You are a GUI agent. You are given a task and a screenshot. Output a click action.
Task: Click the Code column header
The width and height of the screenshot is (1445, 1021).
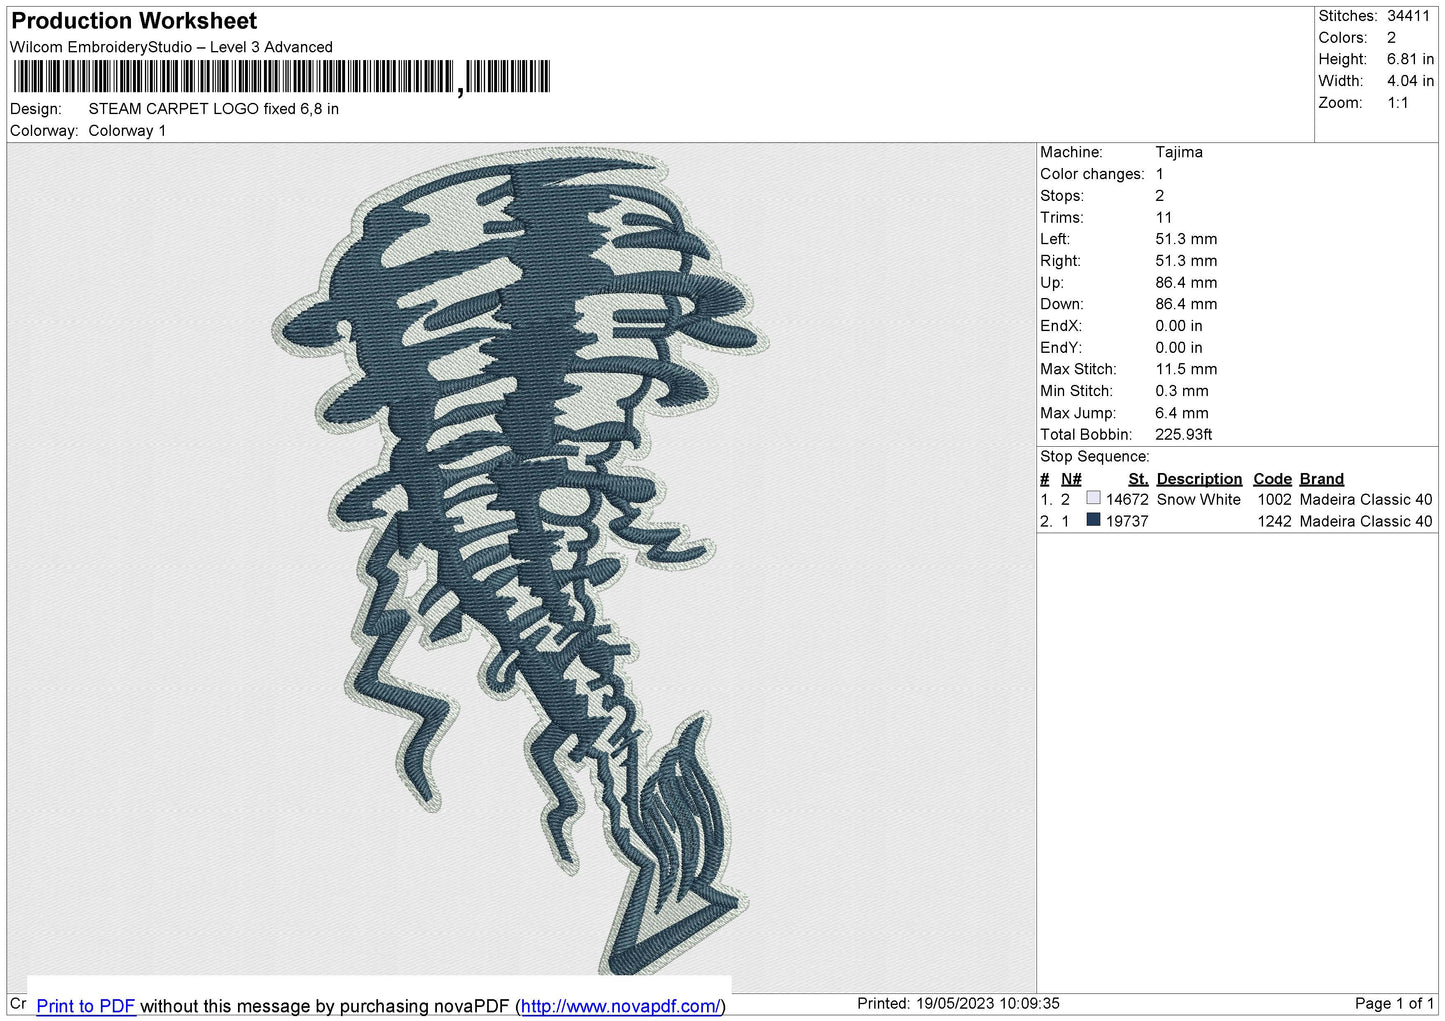[1272, 479]
